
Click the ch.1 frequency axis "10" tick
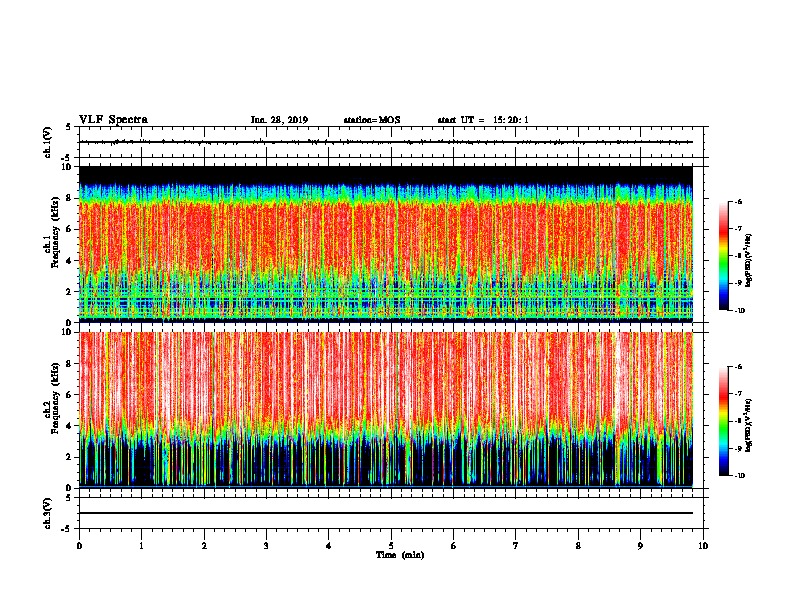tap(68, 167)
